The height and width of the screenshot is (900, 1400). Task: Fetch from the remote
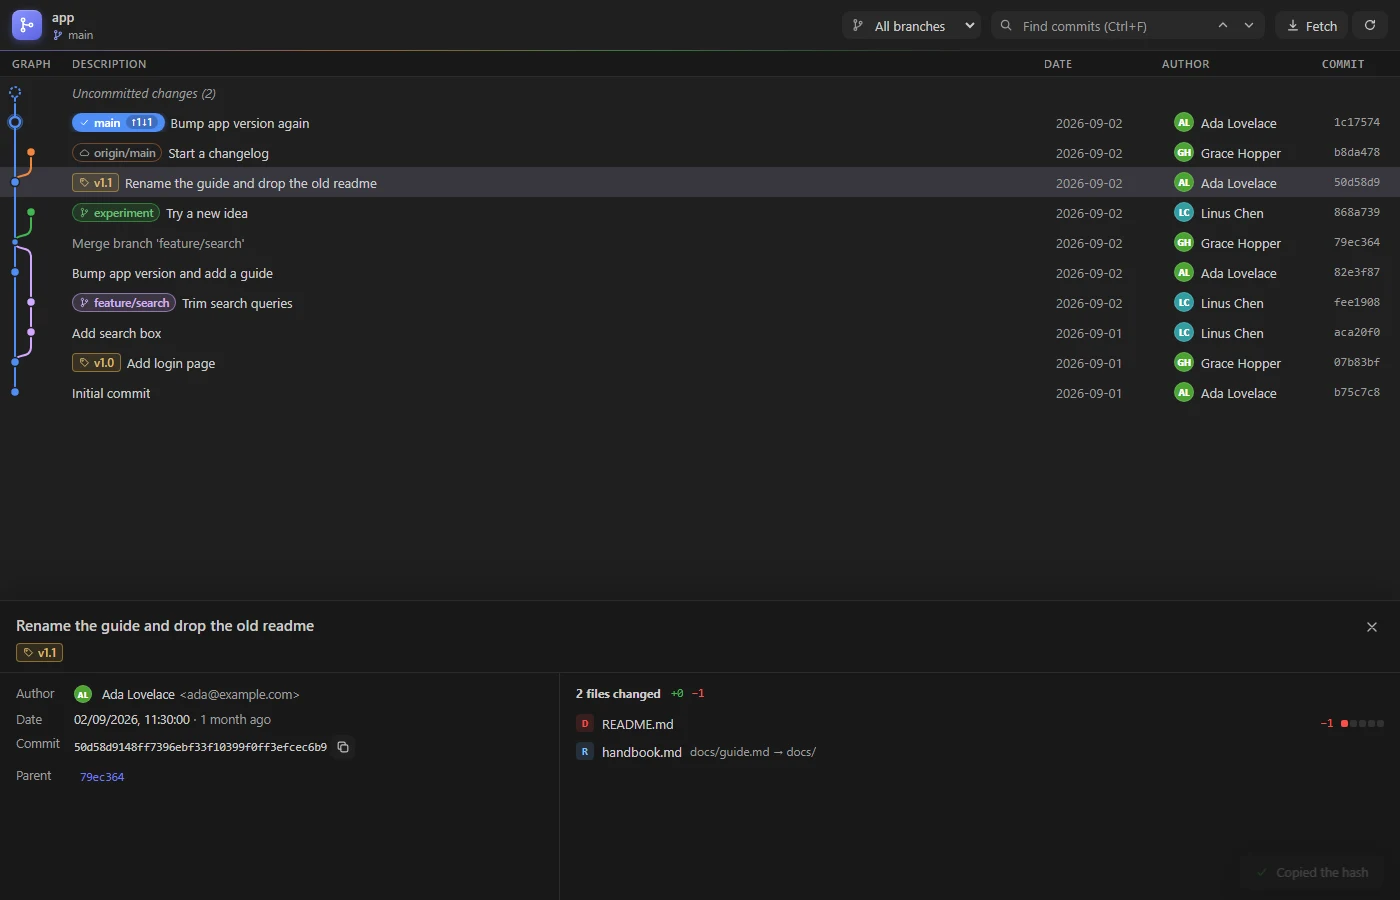point(1312,26)
